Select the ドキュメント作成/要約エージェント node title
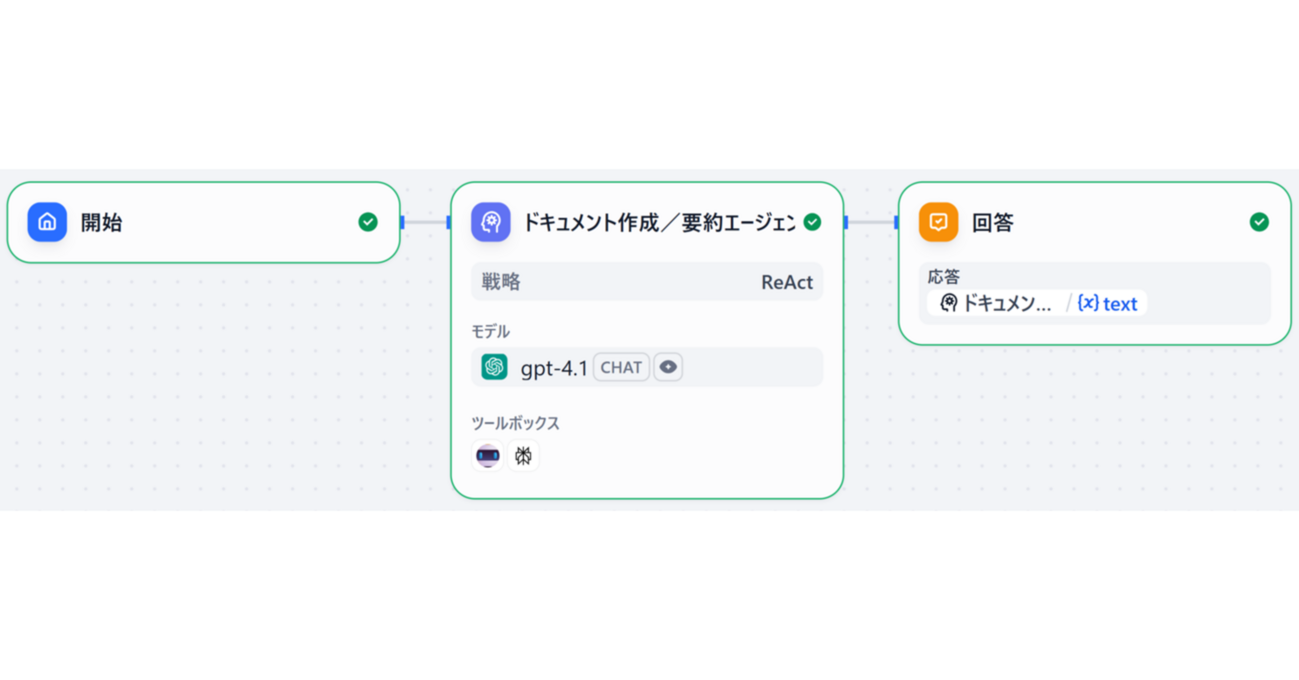The width and height of the screenshot is (1299, 680). [x=659, y=222]
